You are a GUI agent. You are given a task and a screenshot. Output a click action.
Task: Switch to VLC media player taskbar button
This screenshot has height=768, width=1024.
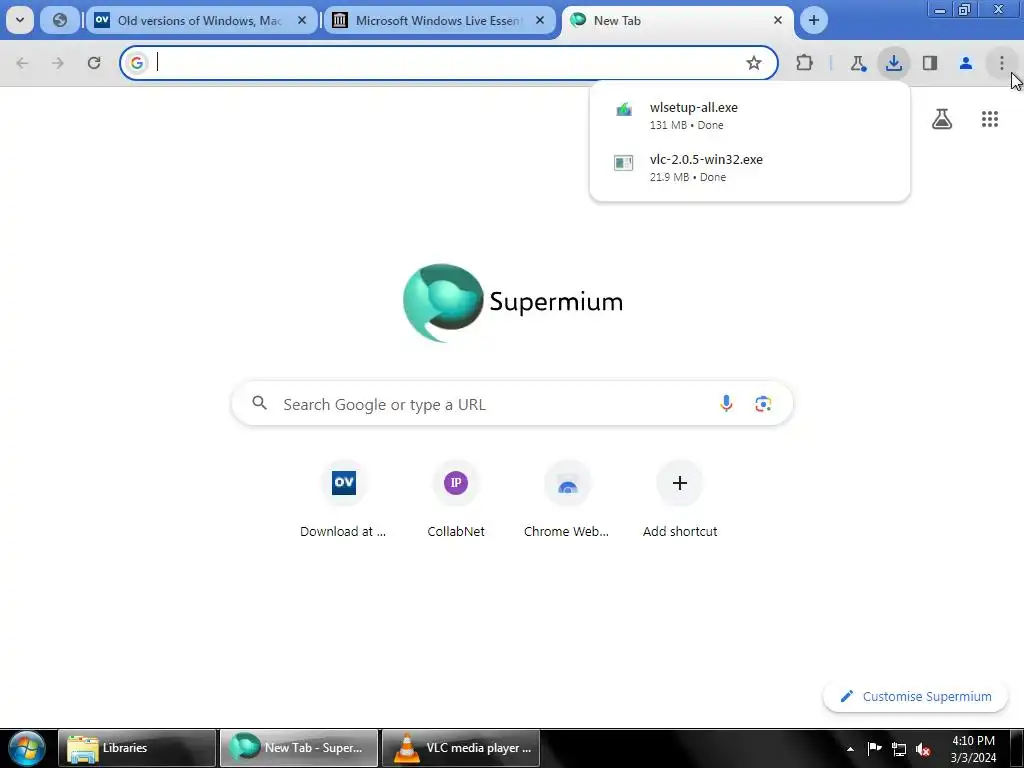coord(461,748)
